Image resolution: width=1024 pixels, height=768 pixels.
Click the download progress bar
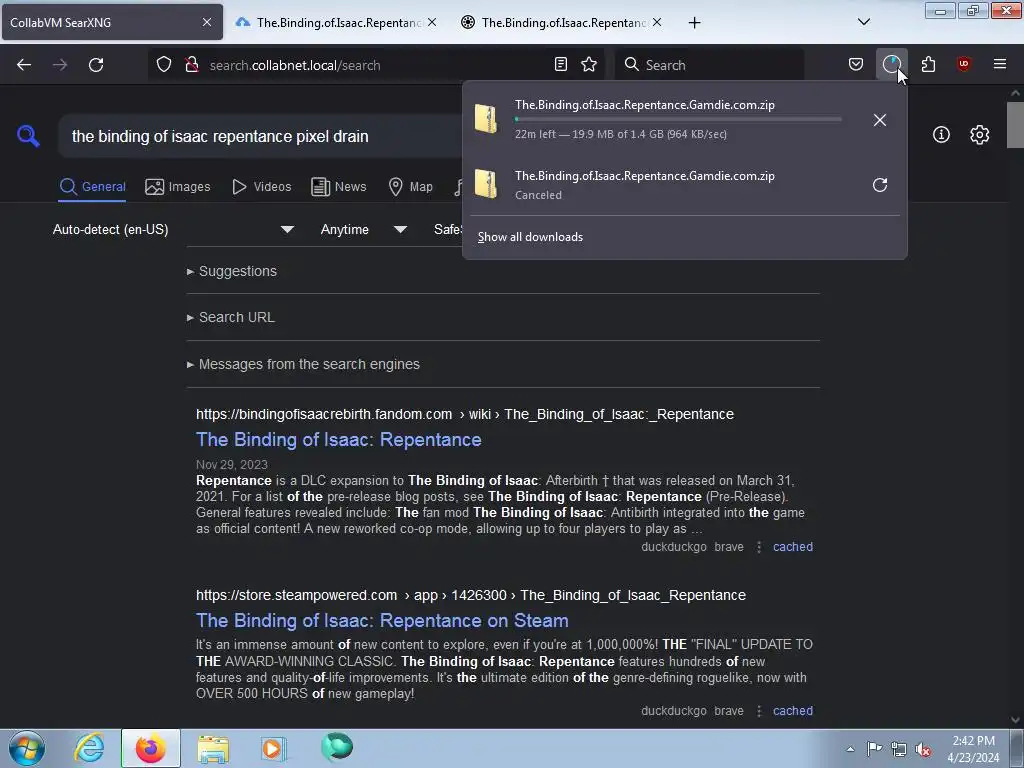coord(678,120)
